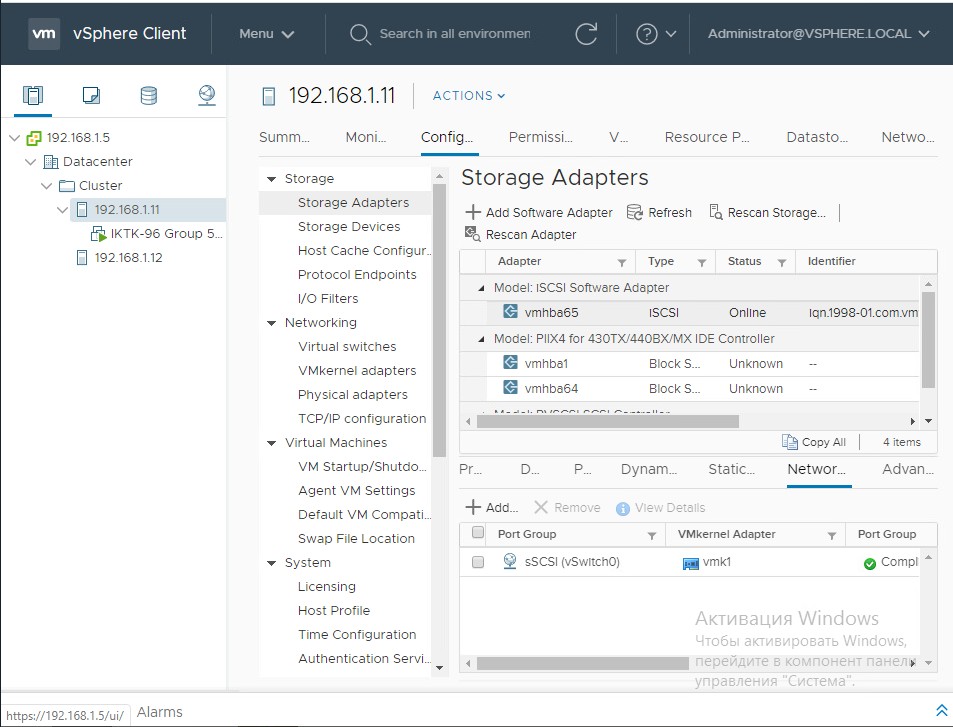The height and width of the screenshot is (727, 953).
Task: Collapse the iSCSI Software Adapter model group
Action: point(481,288)
